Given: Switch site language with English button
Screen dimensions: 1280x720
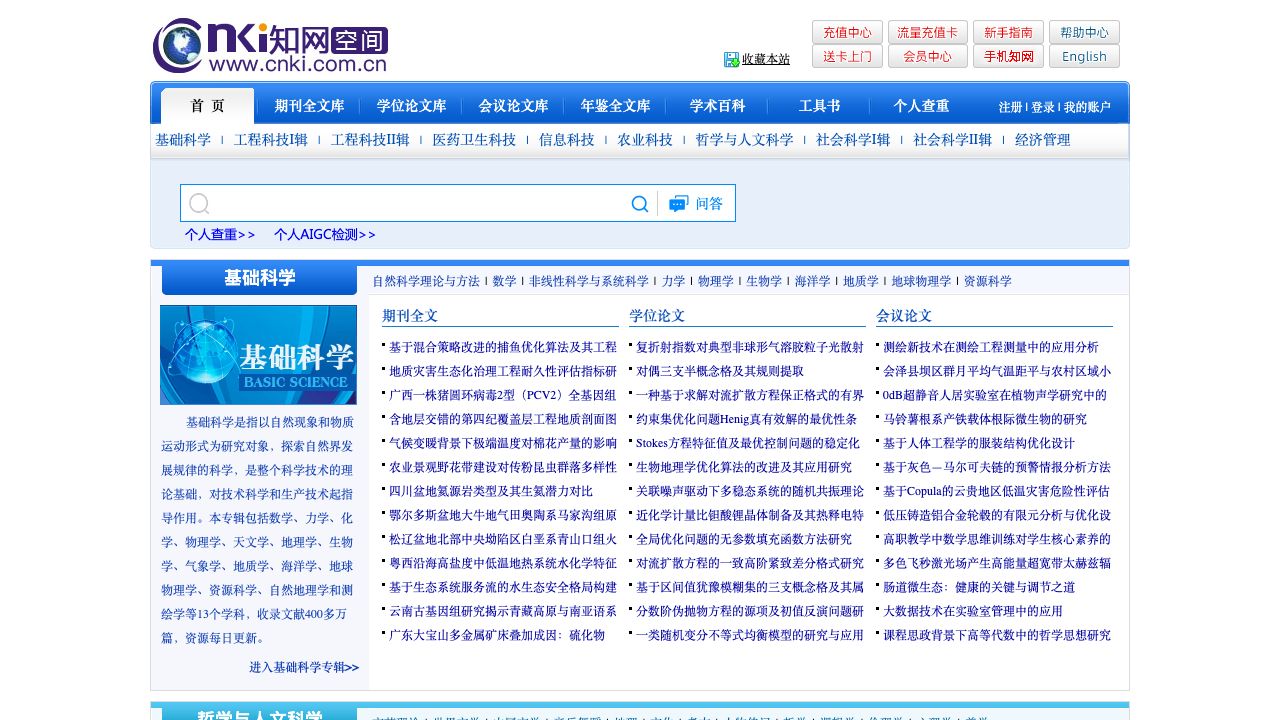Looking at the screenshot, I should click(x=1084, y=56).
